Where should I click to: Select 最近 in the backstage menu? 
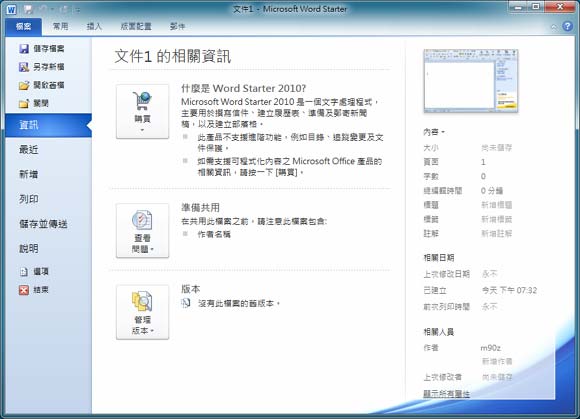coord(29,150)
